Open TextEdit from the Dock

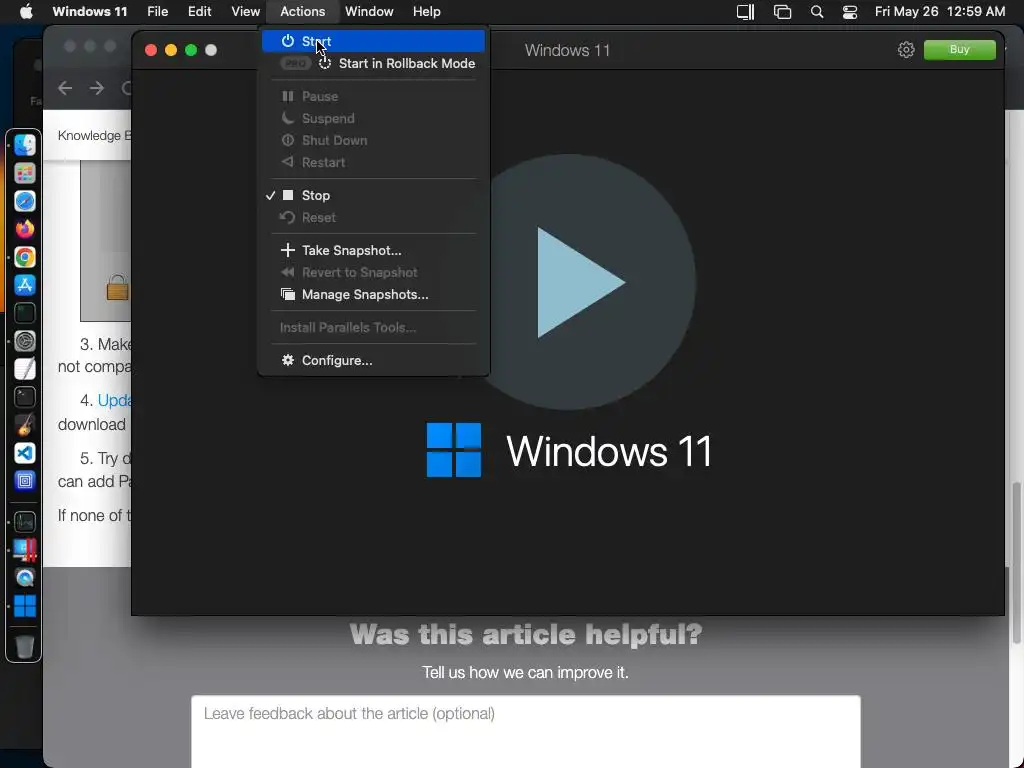[25, 369]
